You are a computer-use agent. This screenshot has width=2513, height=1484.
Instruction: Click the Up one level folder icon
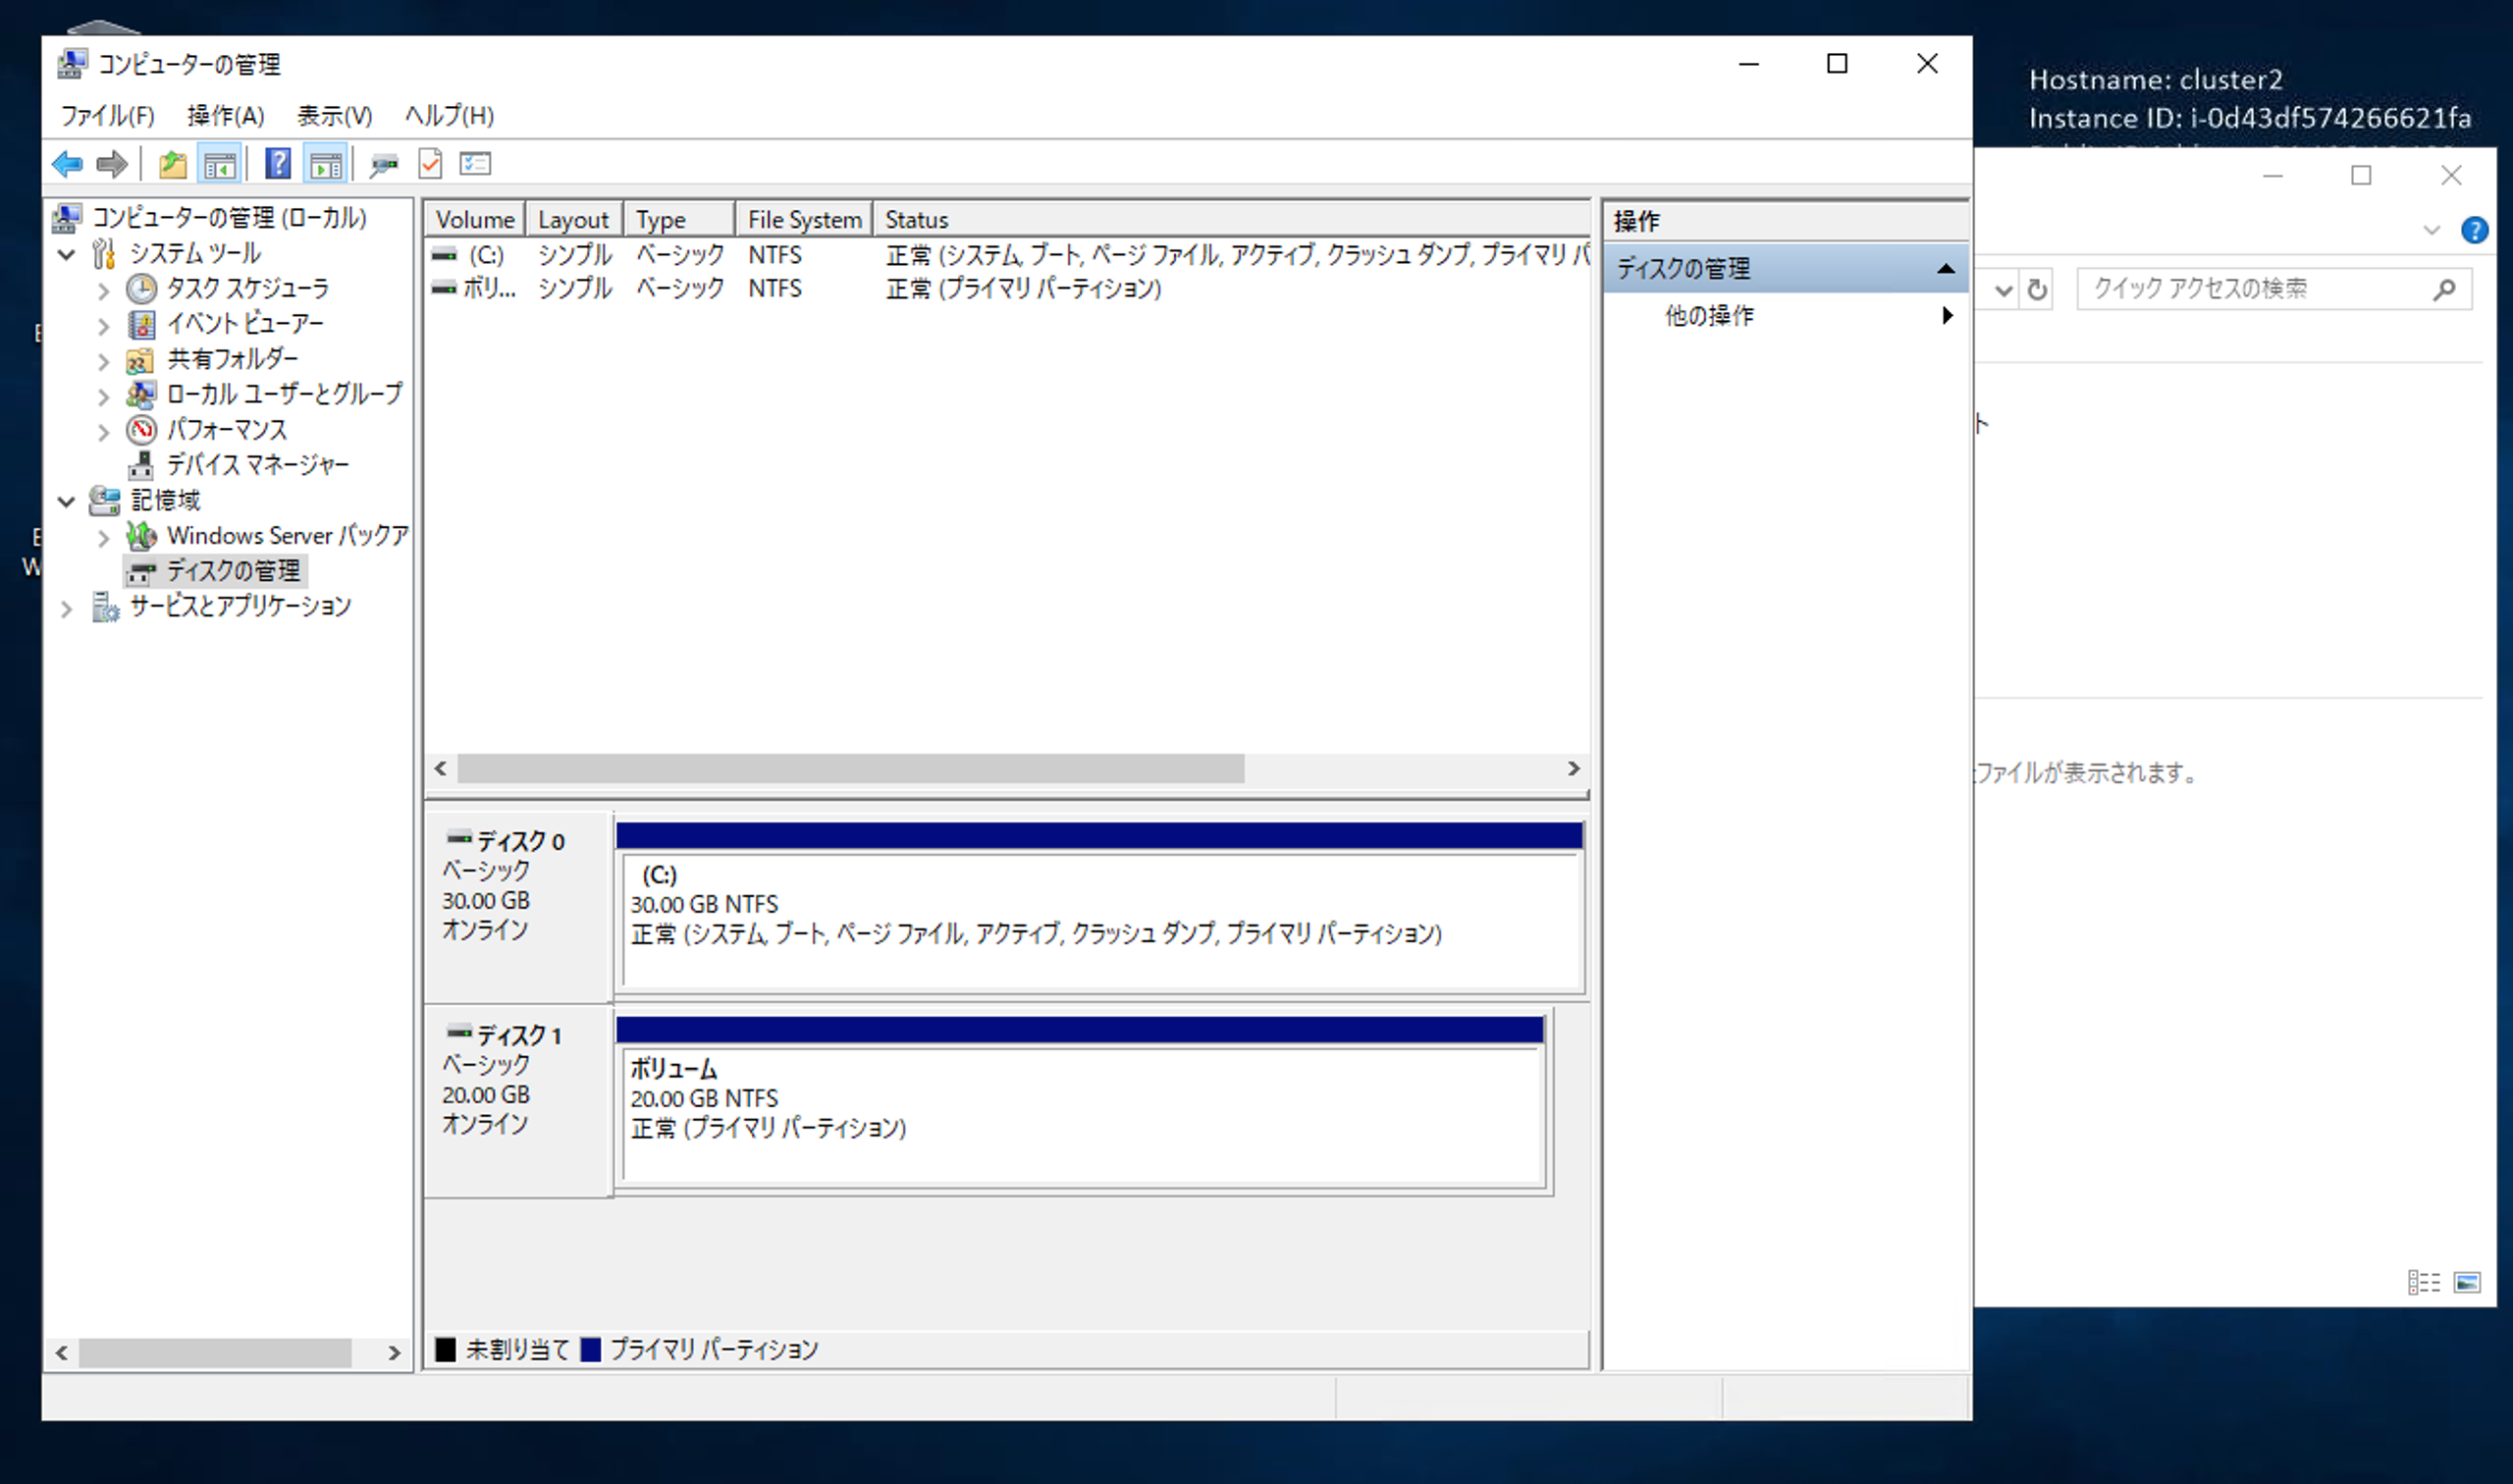click(172, 163)
